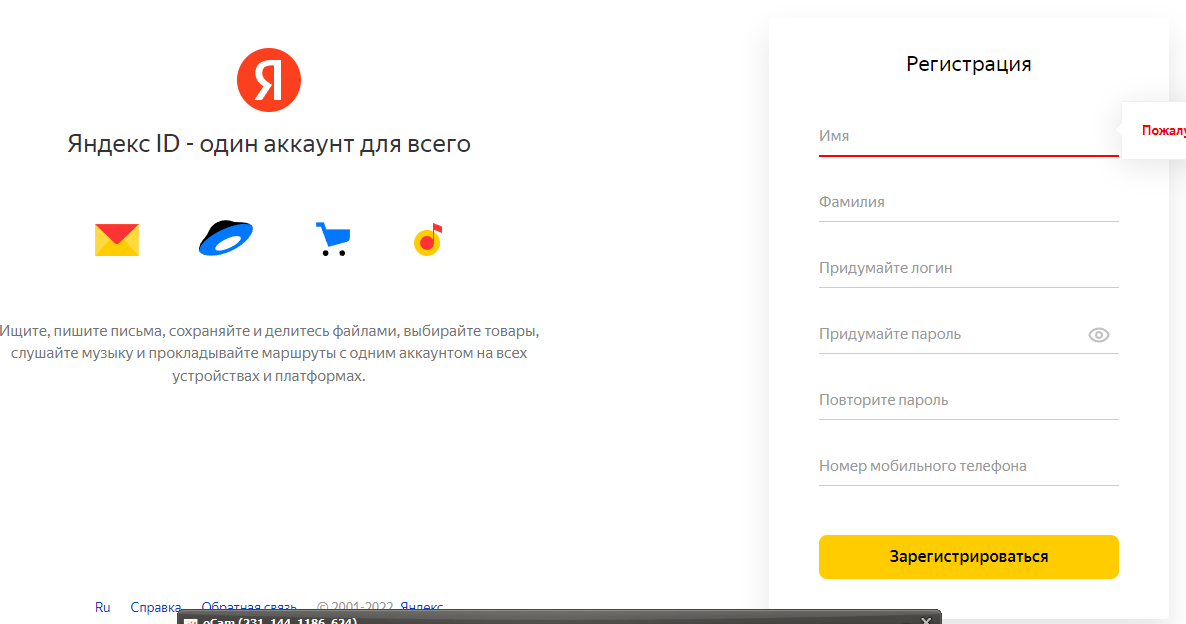Close the oCam window
Screen dimensions: 1186x624
926,619
